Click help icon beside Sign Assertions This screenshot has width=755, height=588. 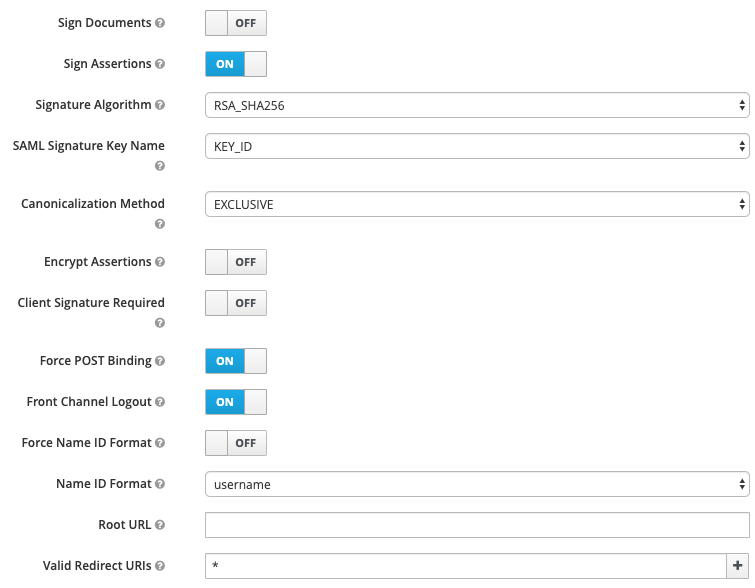160,64
